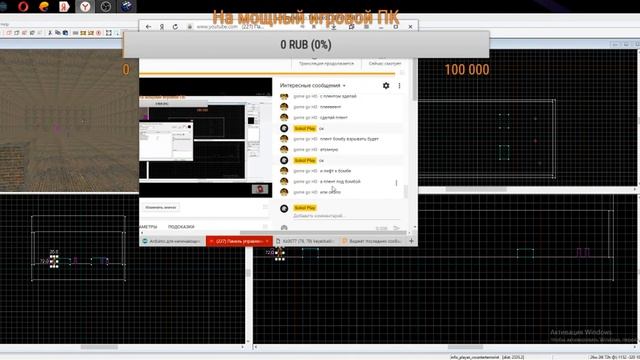Click the live stream preview thumbnail
The image size is (640, 360).
[x=205, y=138]
